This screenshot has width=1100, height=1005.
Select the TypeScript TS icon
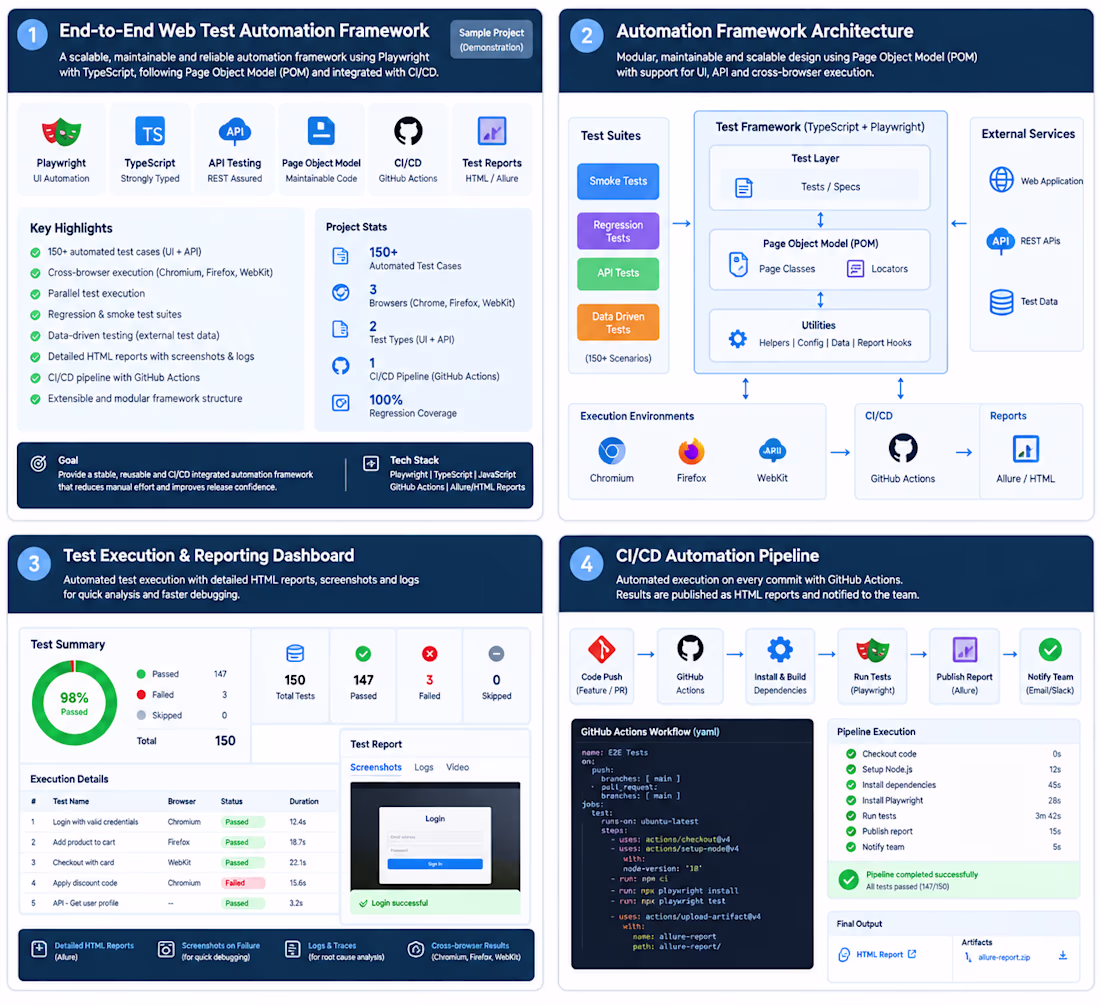[150, 132]
